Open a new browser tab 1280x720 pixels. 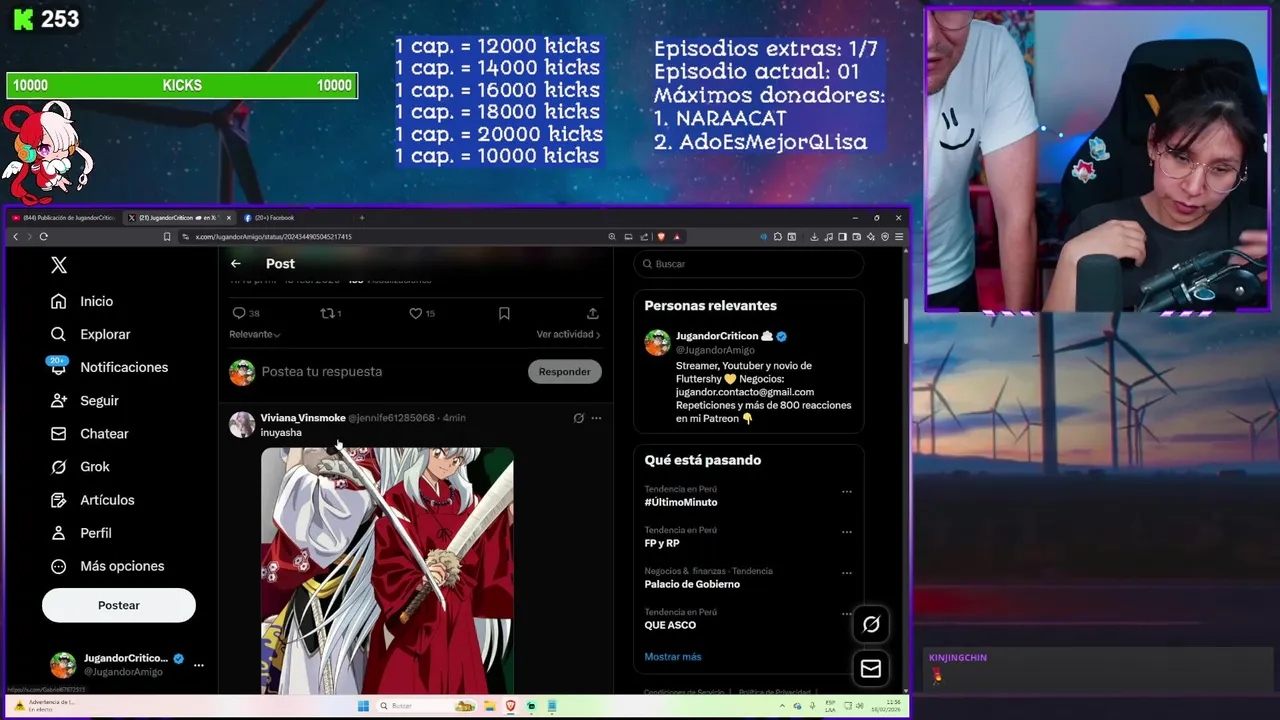(x=362, y=218)
